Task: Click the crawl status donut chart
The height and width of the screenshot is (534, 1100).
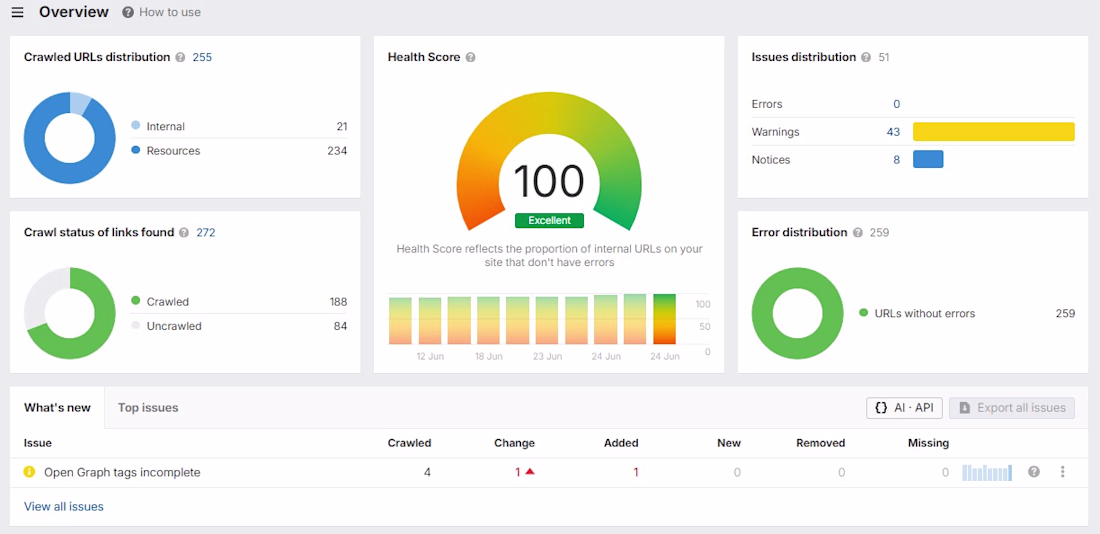Action: pyautogui.click(x=69, y=313)
